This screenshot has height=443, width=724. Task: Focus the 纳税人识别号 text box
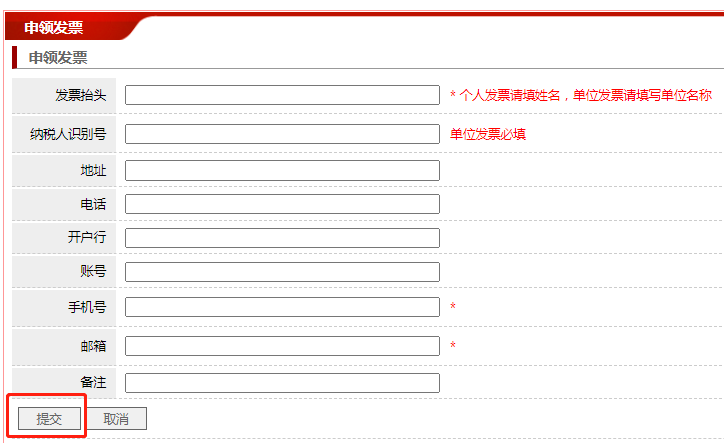tap(282, 134)
